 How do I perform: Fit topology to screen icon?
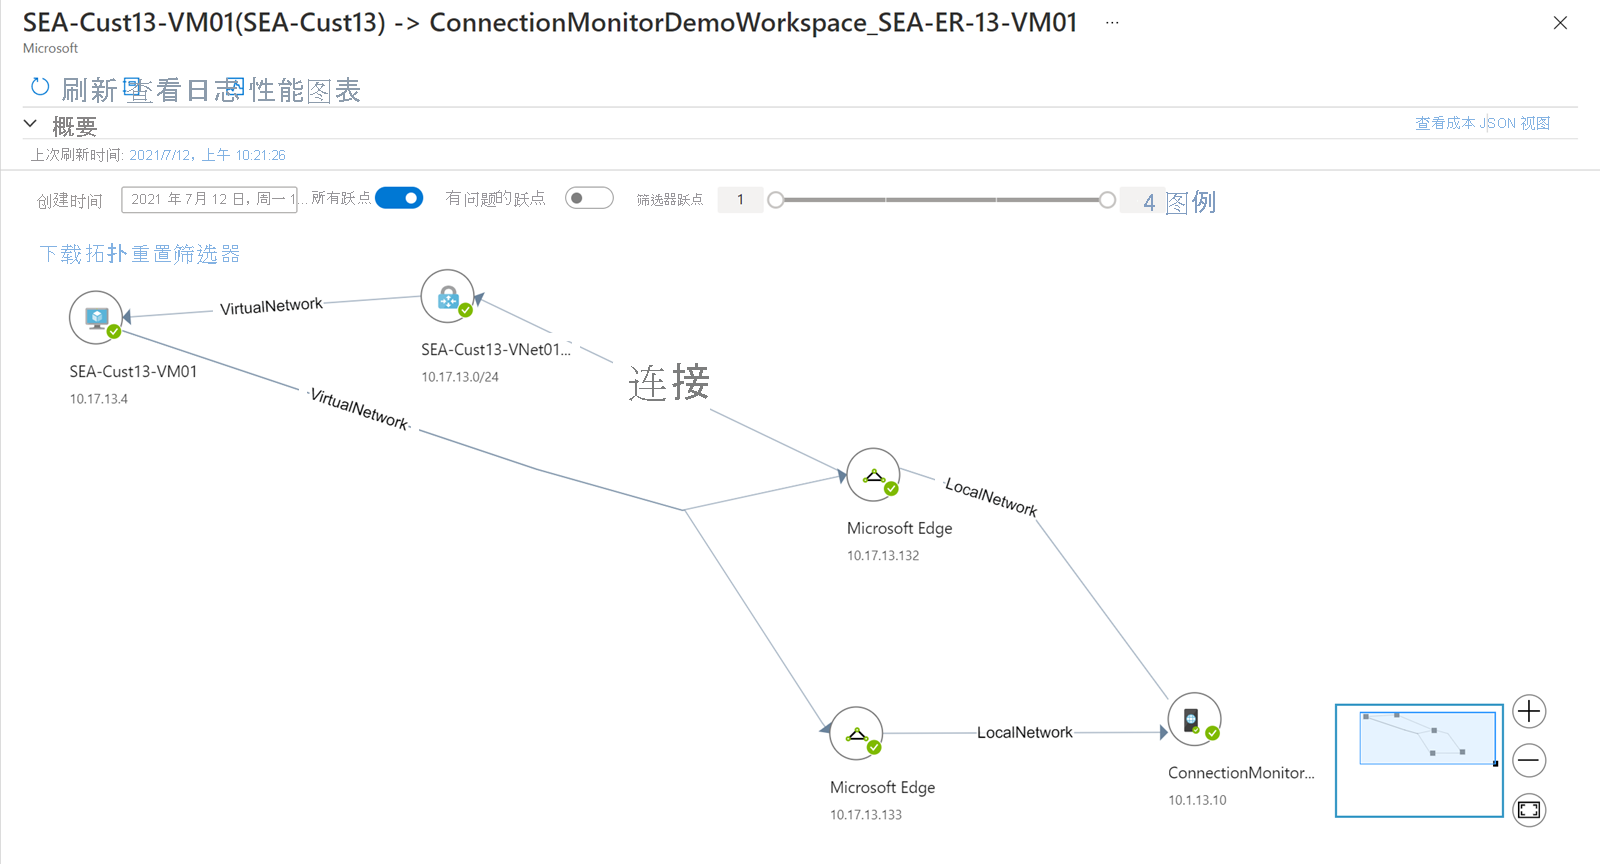point(1529,809)
